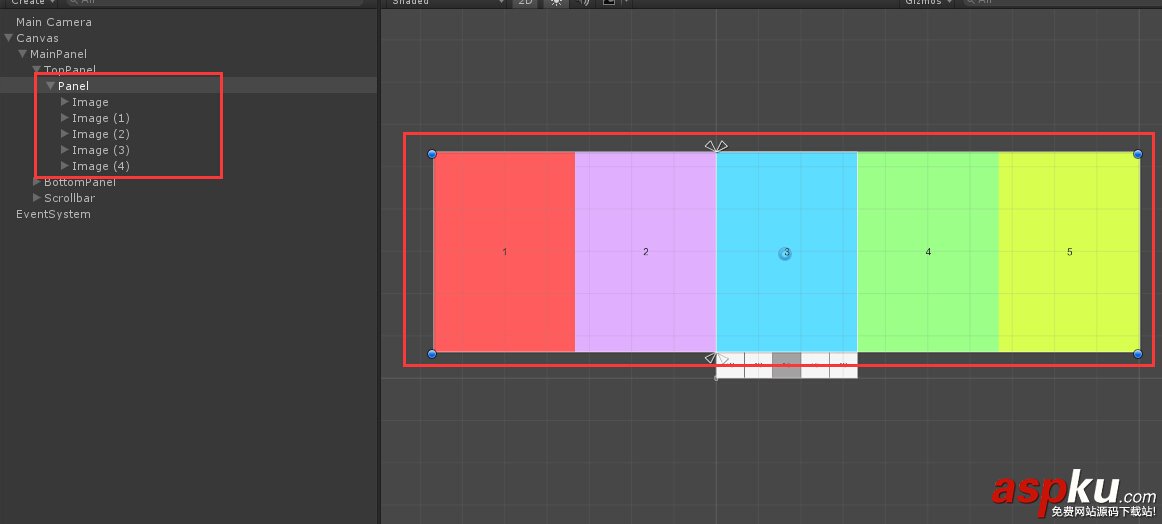Viewport: 1162px width, 524px height.
Task: Select Image (1) in the hierarchy
Action: coord(101,118)
